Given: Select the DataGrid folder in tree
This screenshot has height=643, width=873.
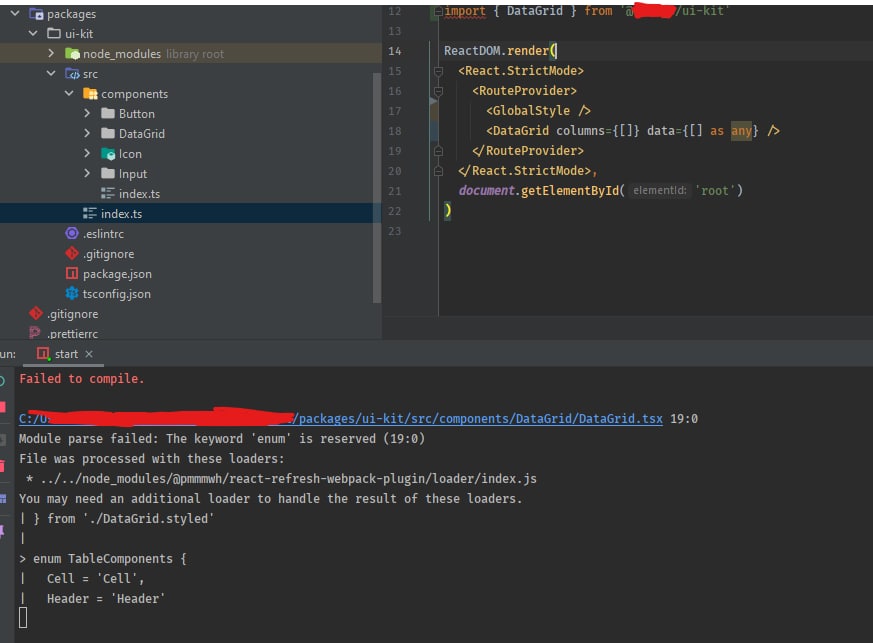Looking at the screenshot, I should click(x=141, y=134).
